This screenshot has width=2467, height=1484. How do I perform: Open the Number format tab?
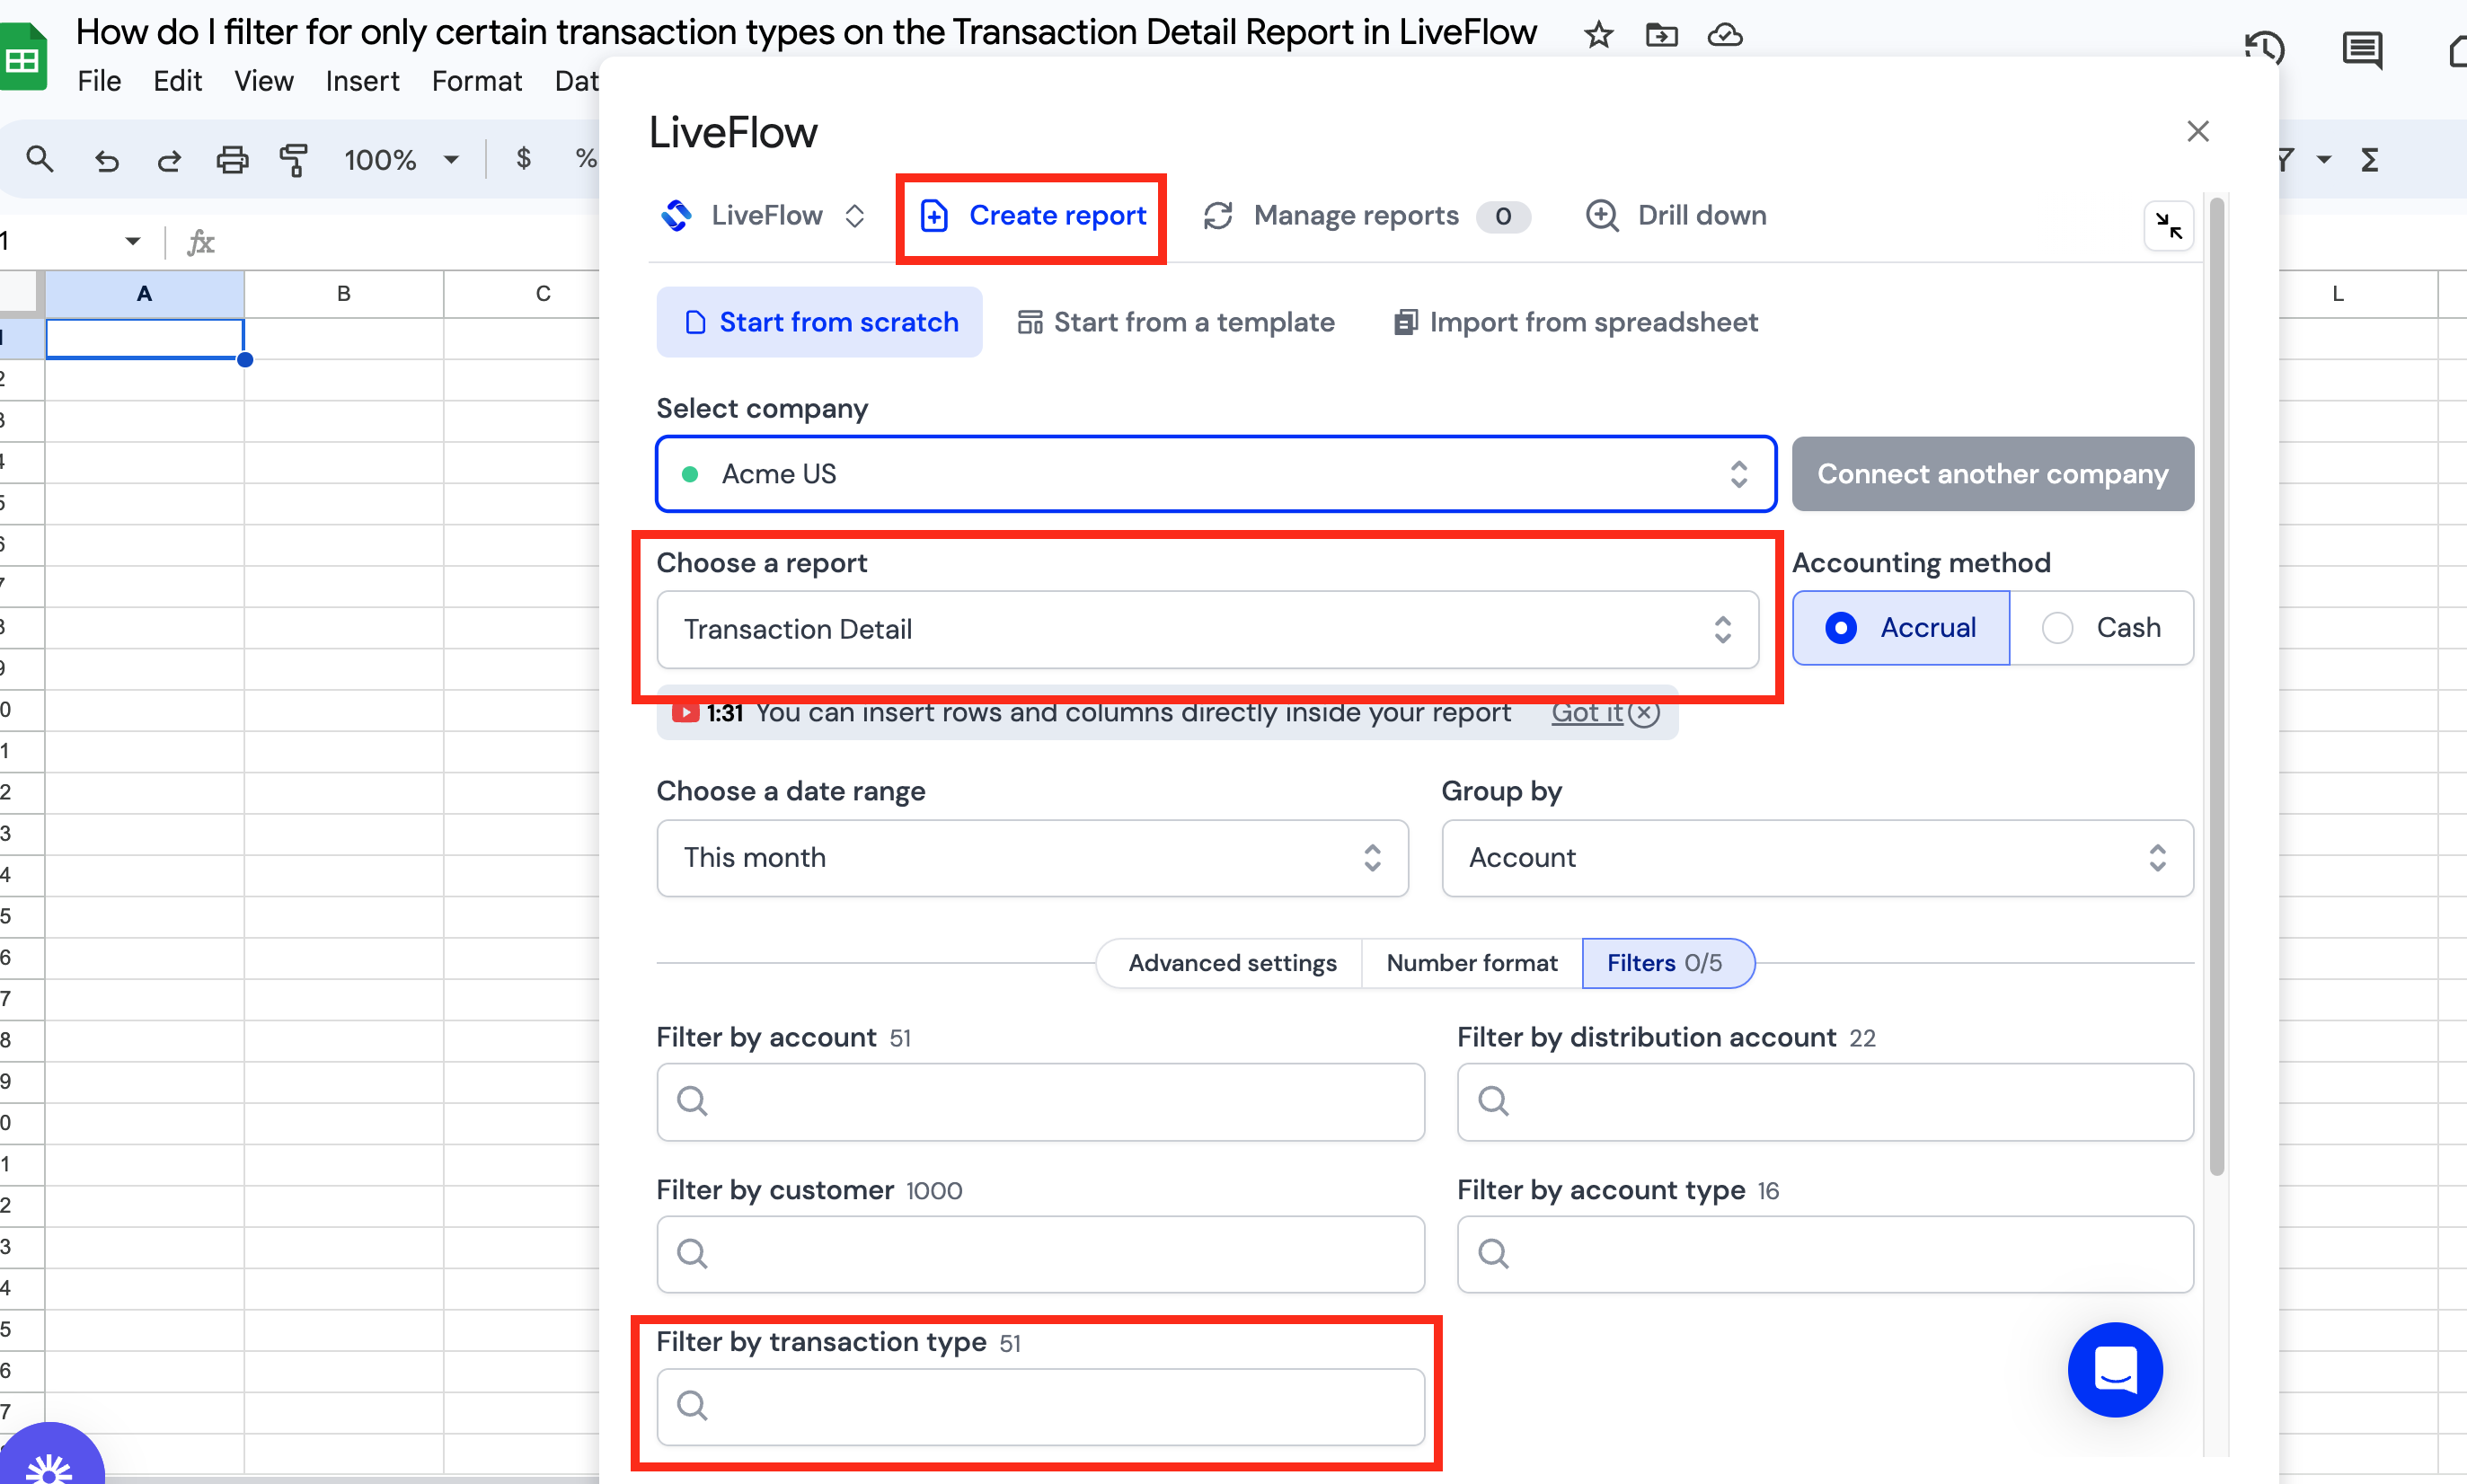tap(1472, 963)
